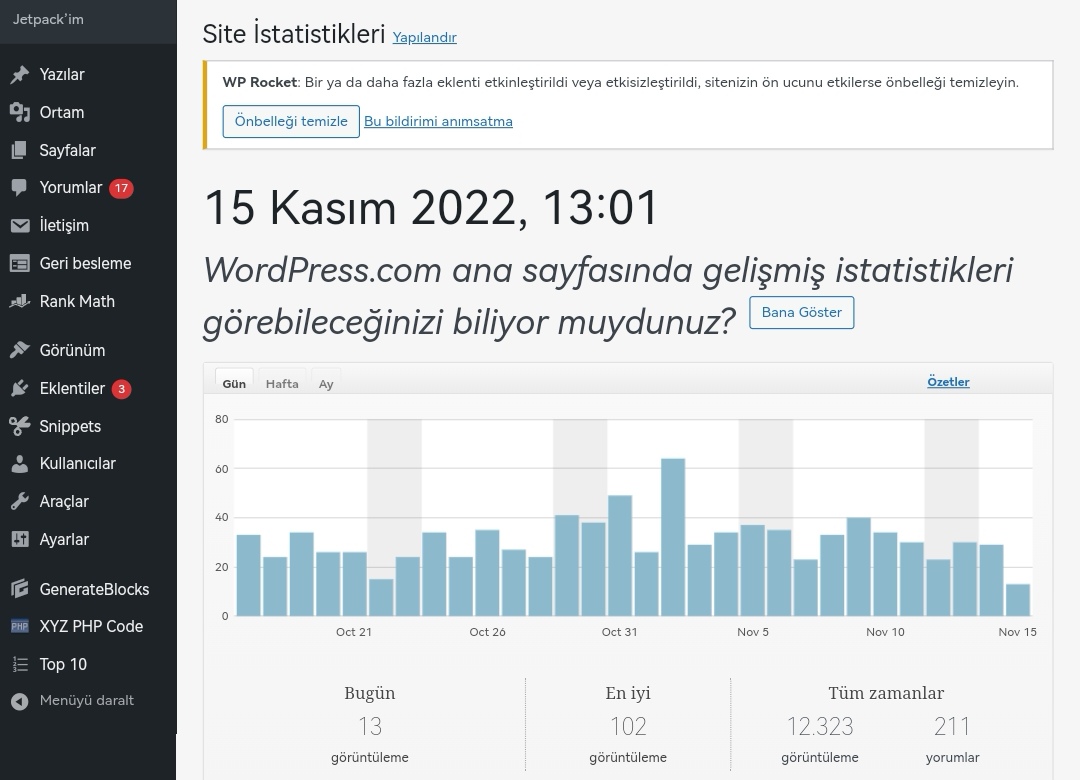Screen dimensions: 1080x780
Task: Click the 3 plugin updates badge
Action: [x=121, y=389]
